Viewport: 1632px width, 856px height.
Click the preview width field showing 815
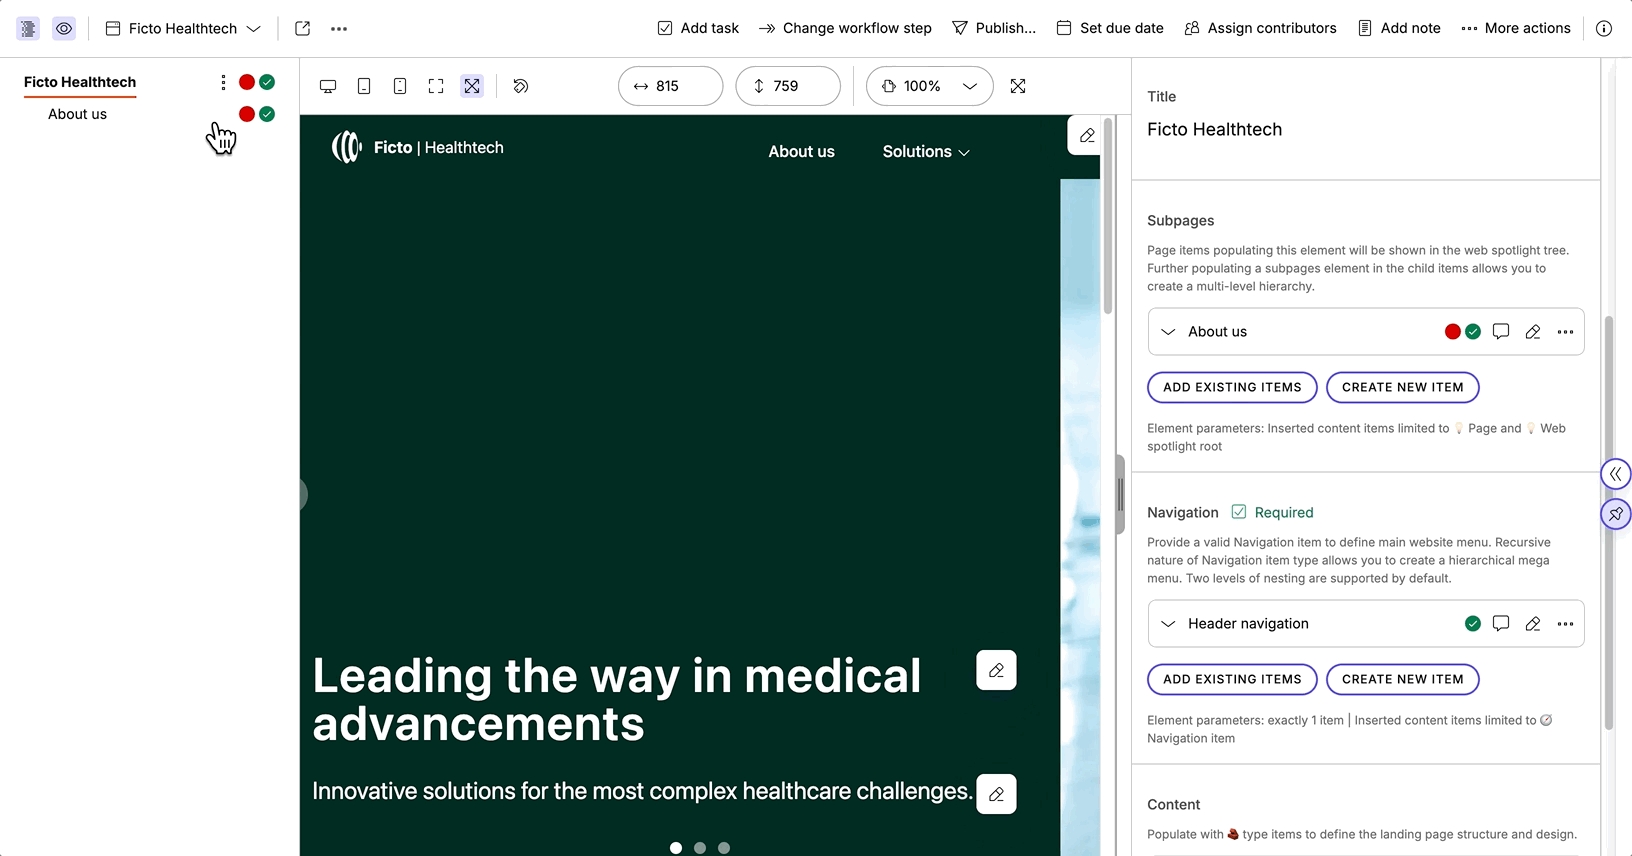tap(671, 86)
